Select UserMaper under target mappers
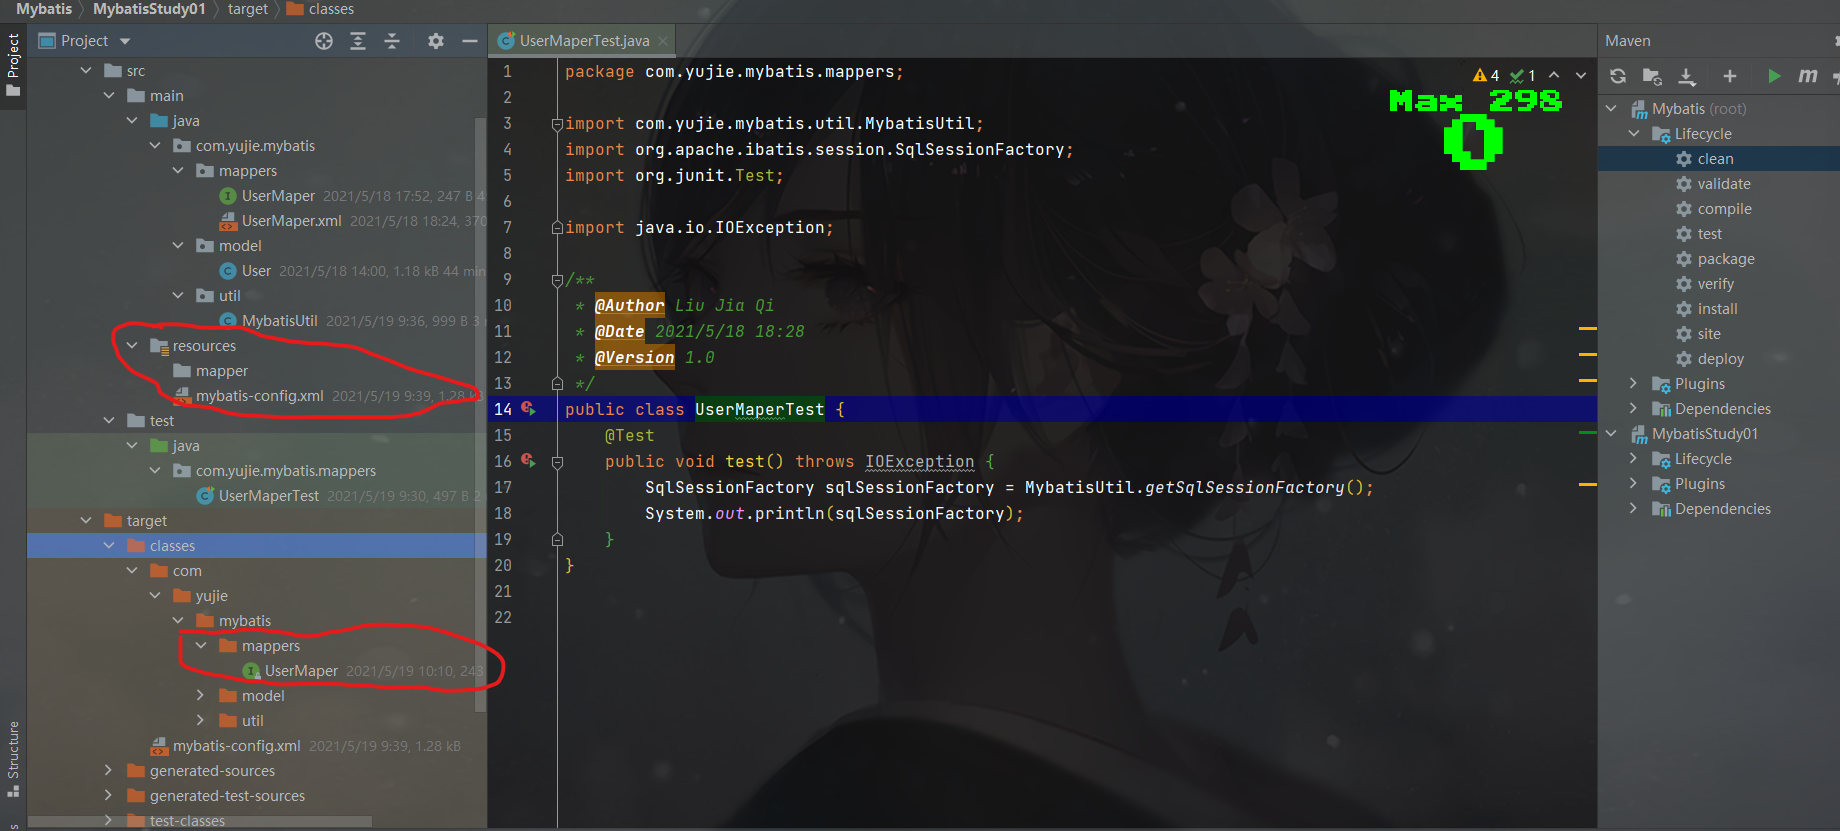The width and height of the screenshot is (1840, 831). tap(301, 671)
